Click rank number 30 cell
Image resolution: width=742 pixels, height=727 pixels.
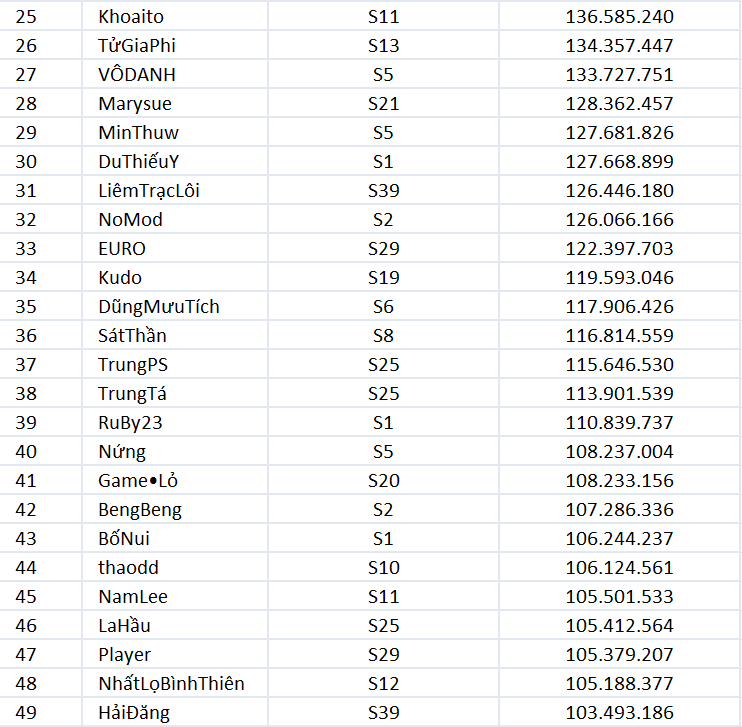[41, 161]
